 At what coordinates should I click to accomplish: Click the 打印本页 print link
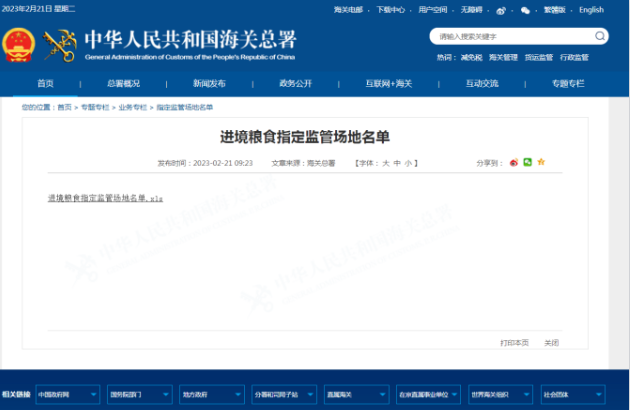(x=514, y=343)
